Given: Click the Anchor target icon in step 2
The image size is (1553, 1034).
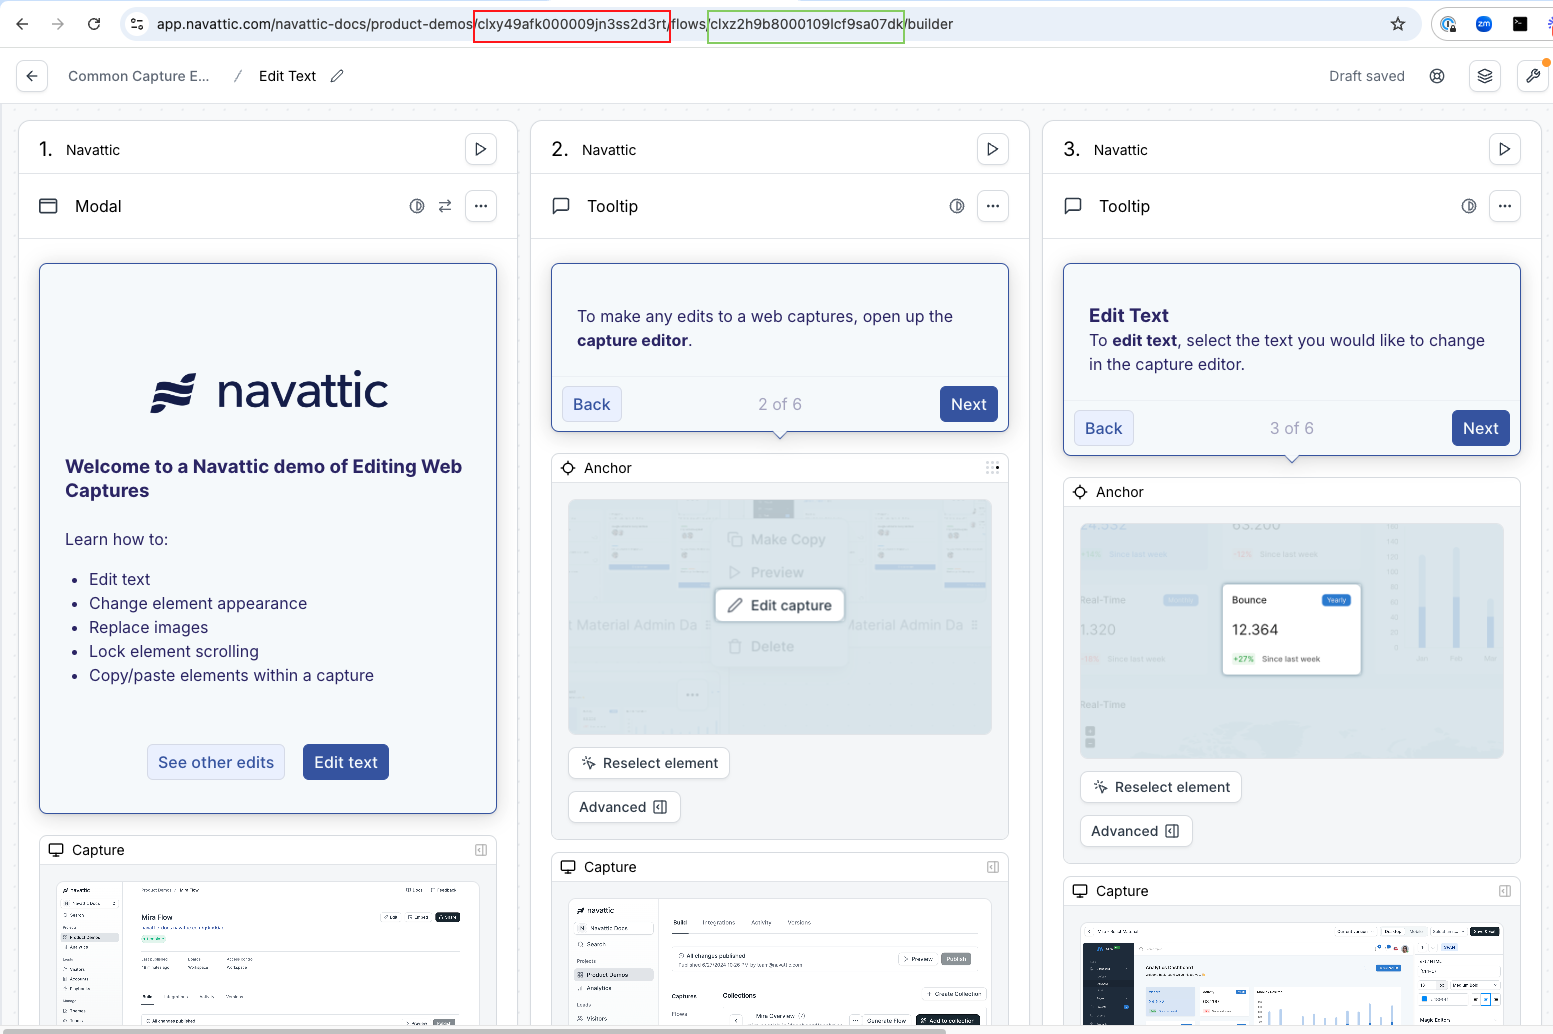Looking at the screenshot, I should tap(568, 468).
